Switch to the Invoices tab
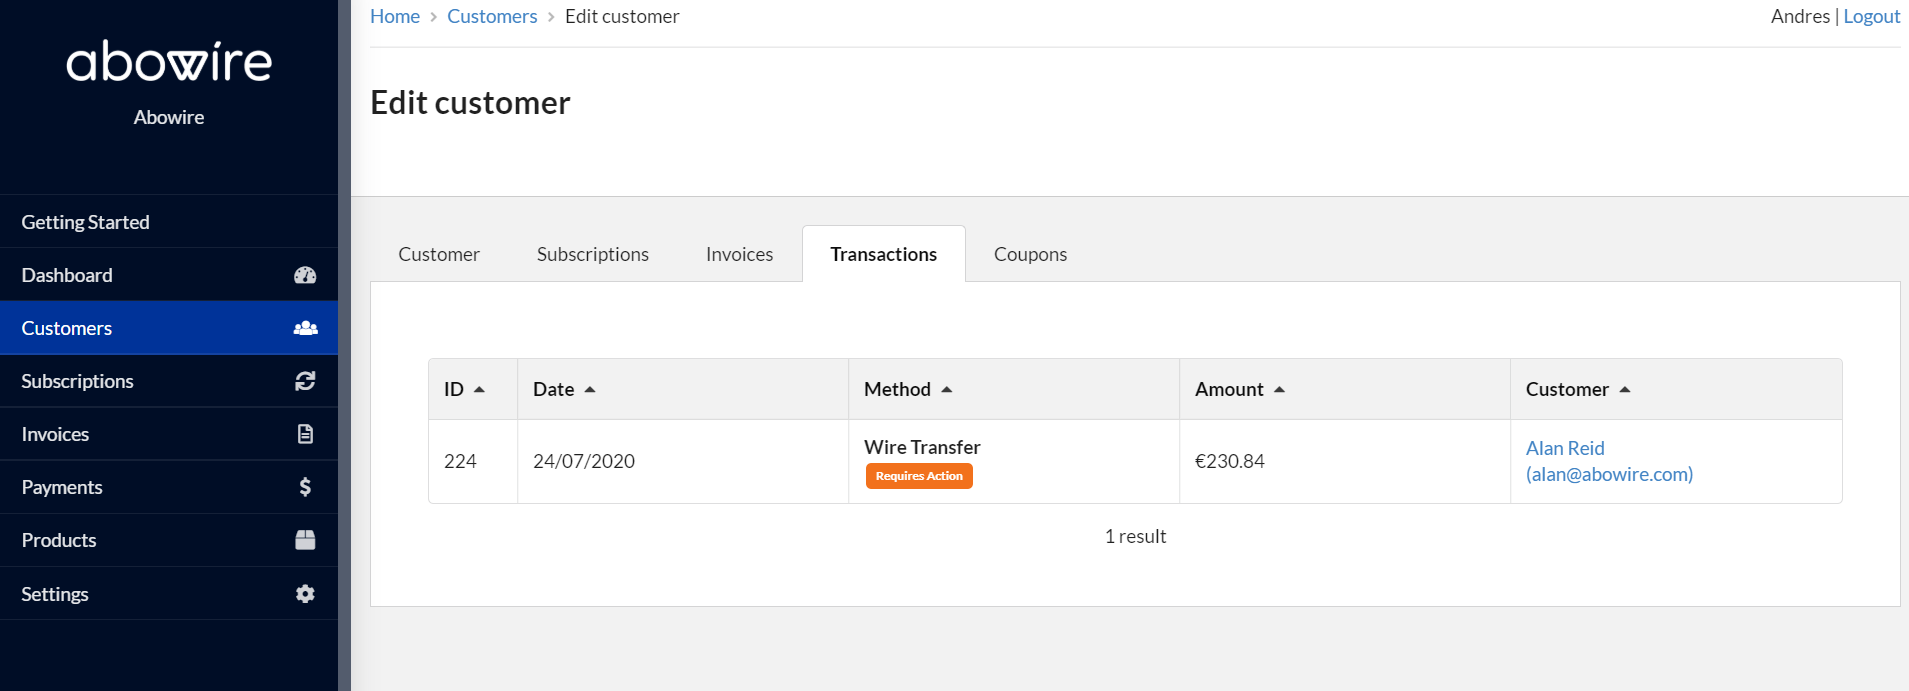The image size is (1909, 691). tap(739, 254)
